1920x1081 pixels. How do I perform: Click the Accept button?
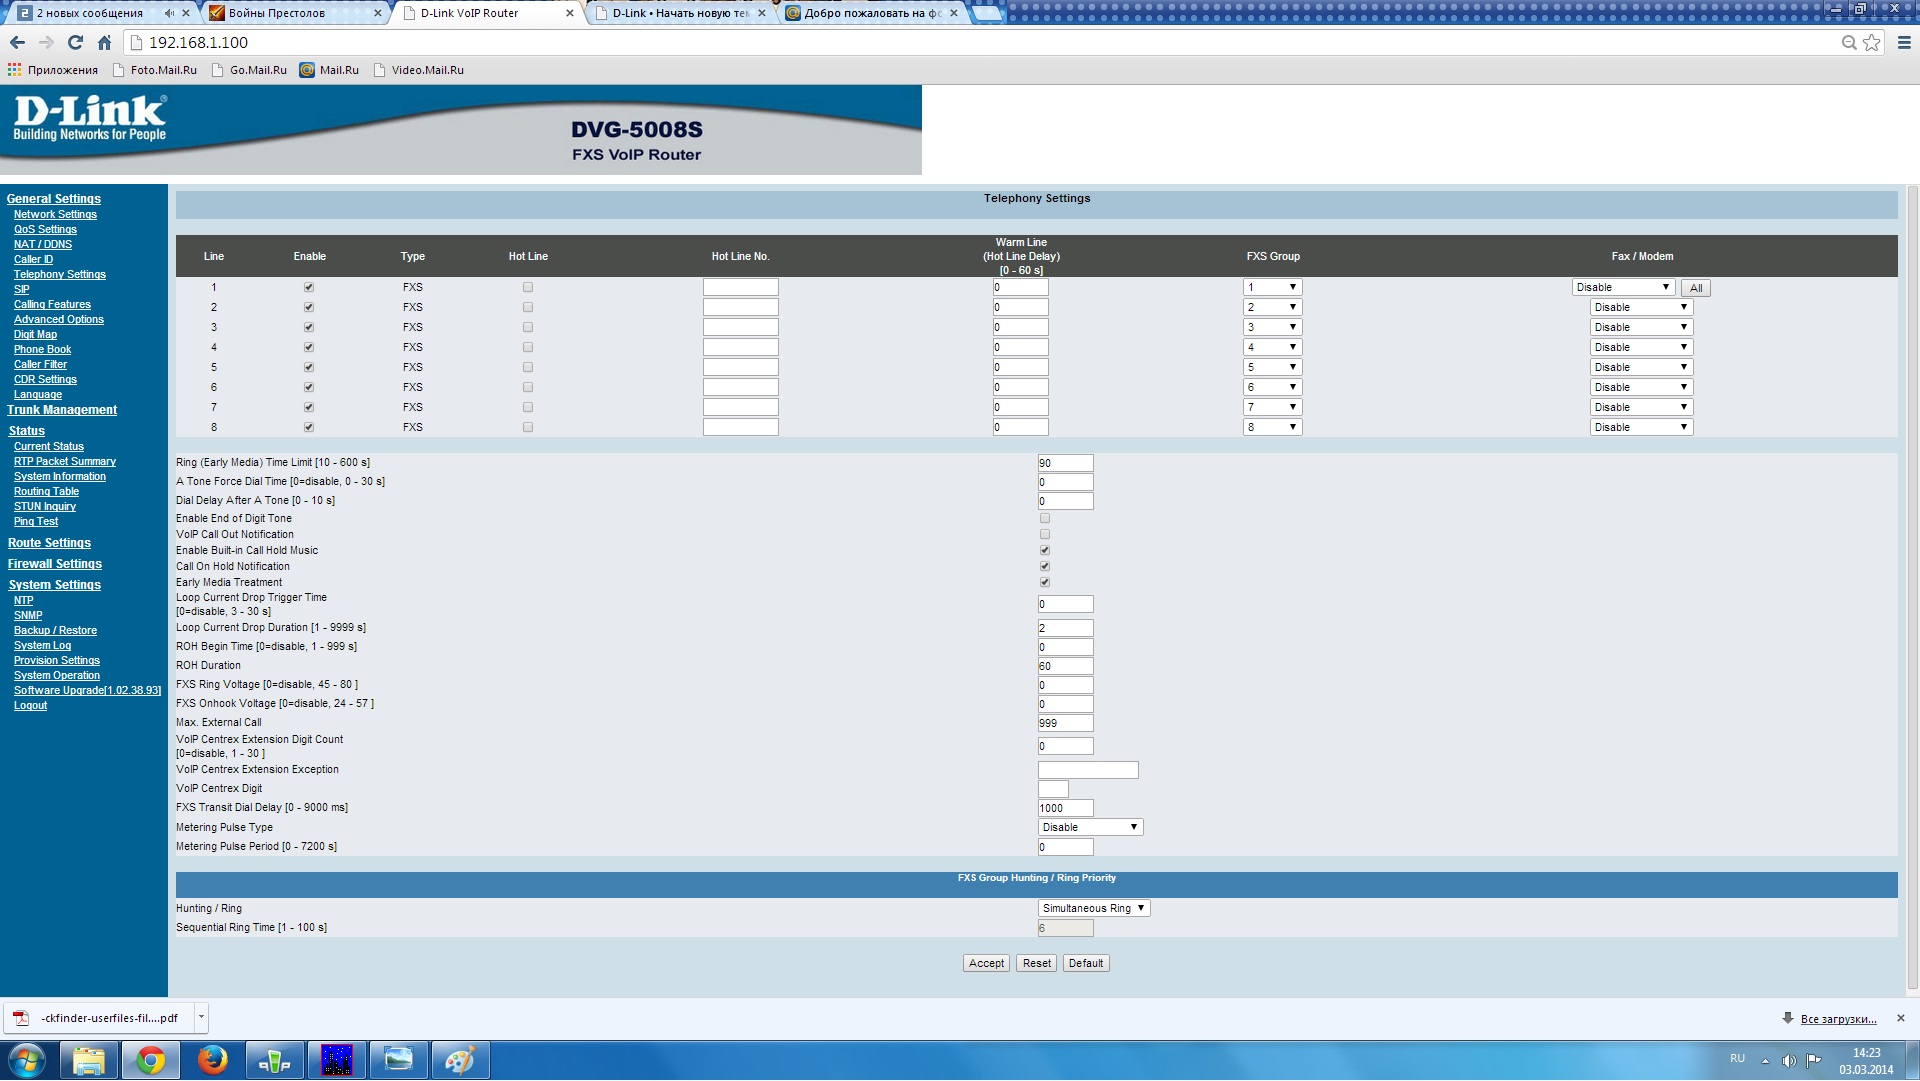pyautogui.click(x=986, y=964)
